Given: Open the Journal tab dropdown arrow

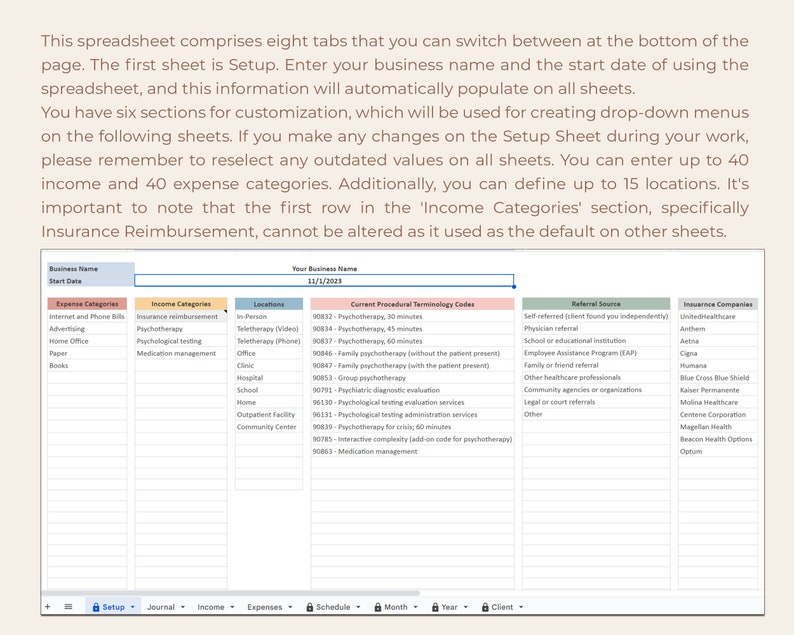Looking at the screenshot, I should (x=183, y=607).
